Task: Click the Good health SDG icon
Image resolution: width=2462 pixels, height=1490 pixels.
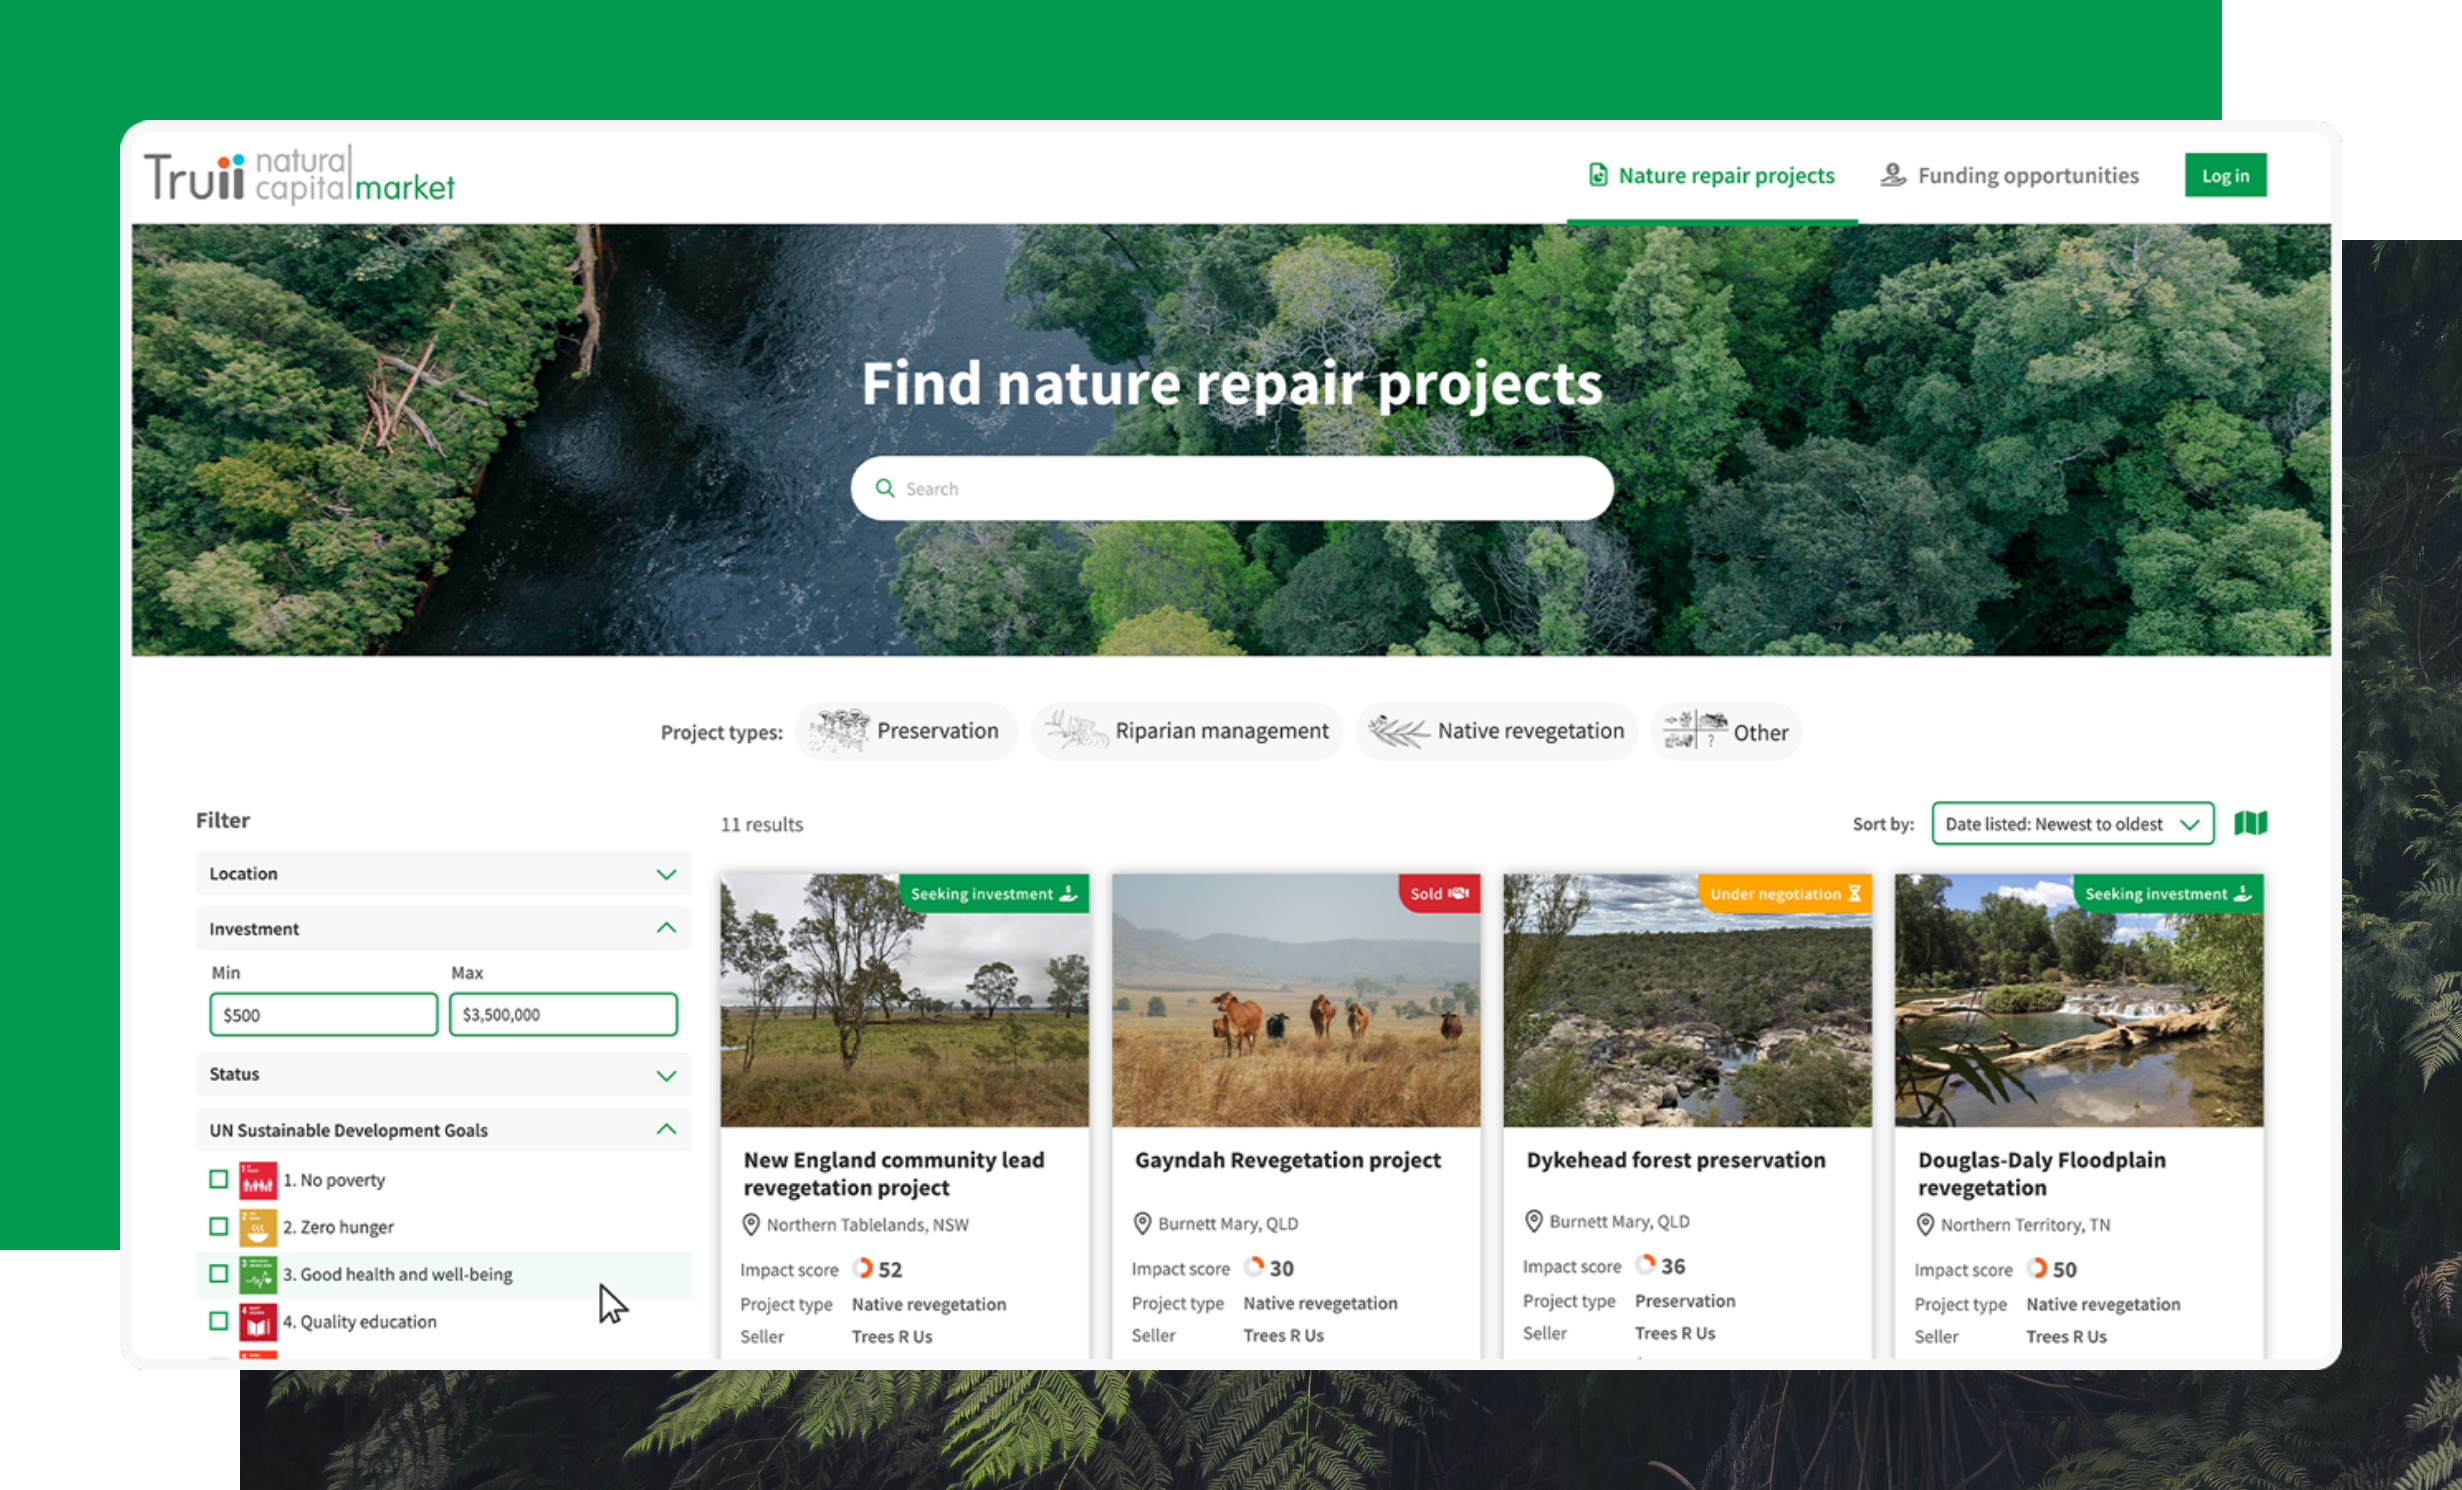Action: 257,1275
